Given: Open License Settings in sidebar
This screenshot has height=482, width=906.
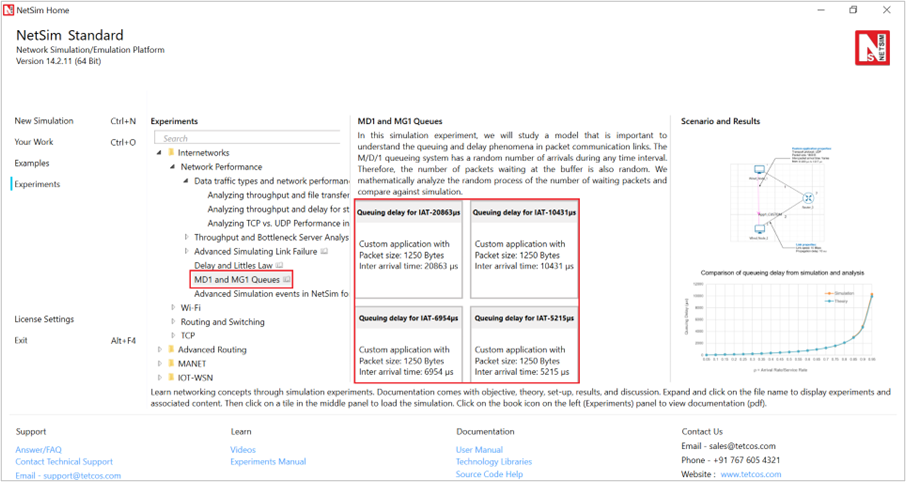Looking at the screenshot, I should [x=44, y=319].
